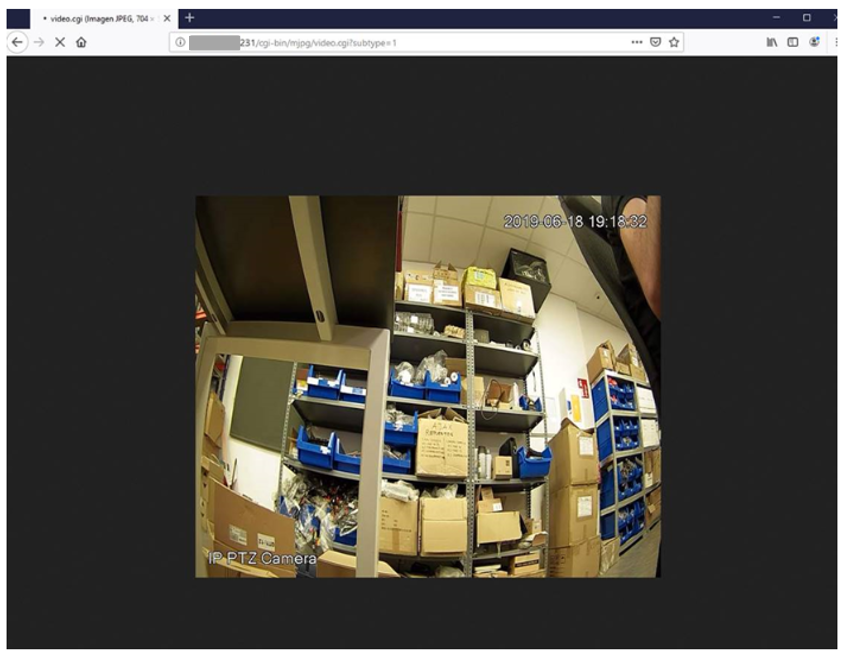Save this page to Pocket
The image size is (842, 654).
pos(655,42)
